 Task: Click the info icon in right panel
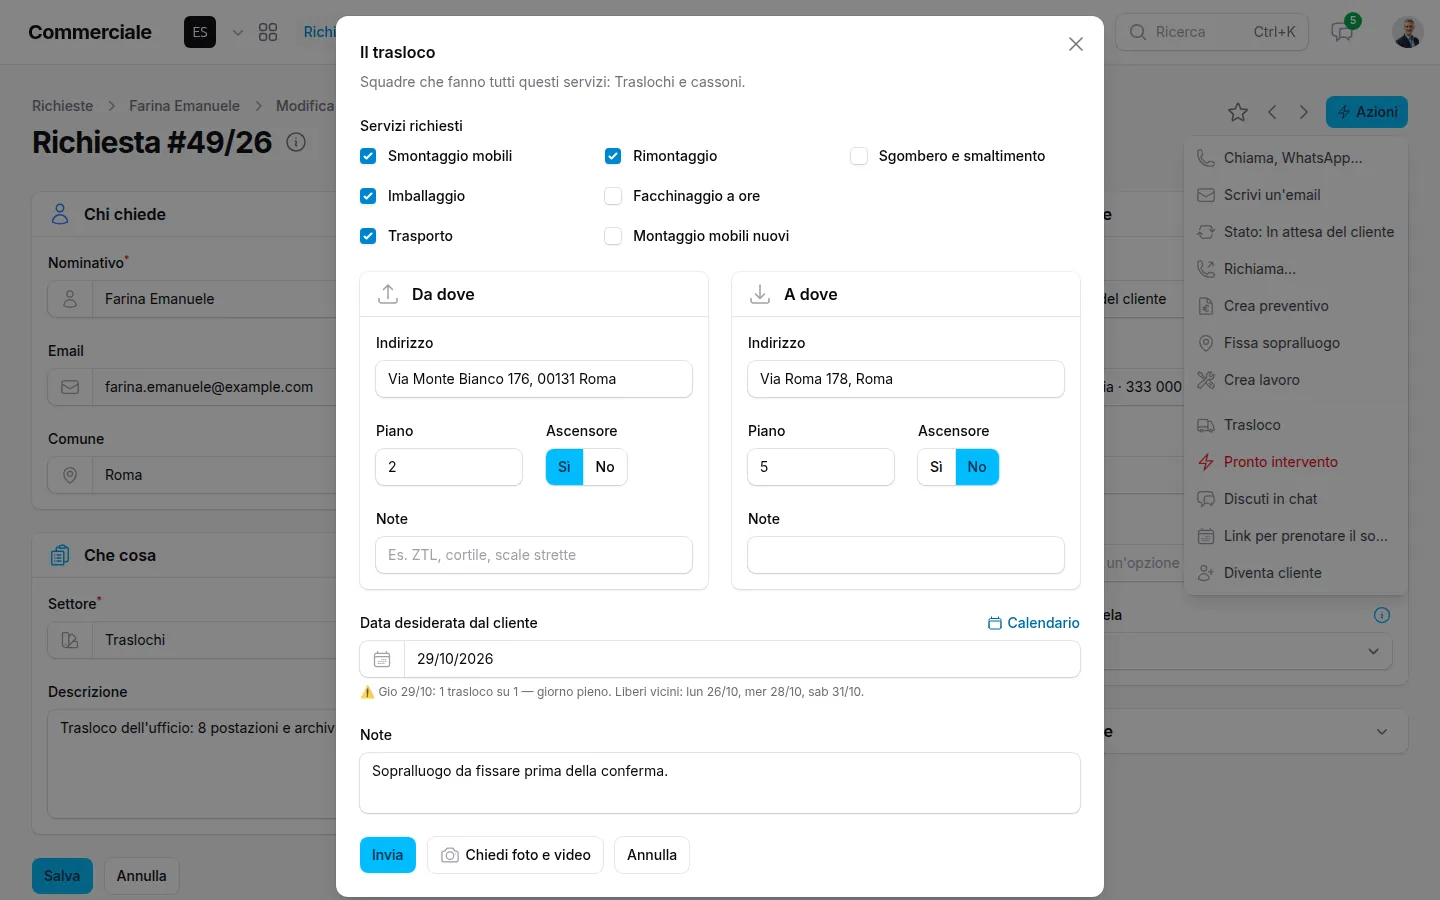(x=1382, y=615)
